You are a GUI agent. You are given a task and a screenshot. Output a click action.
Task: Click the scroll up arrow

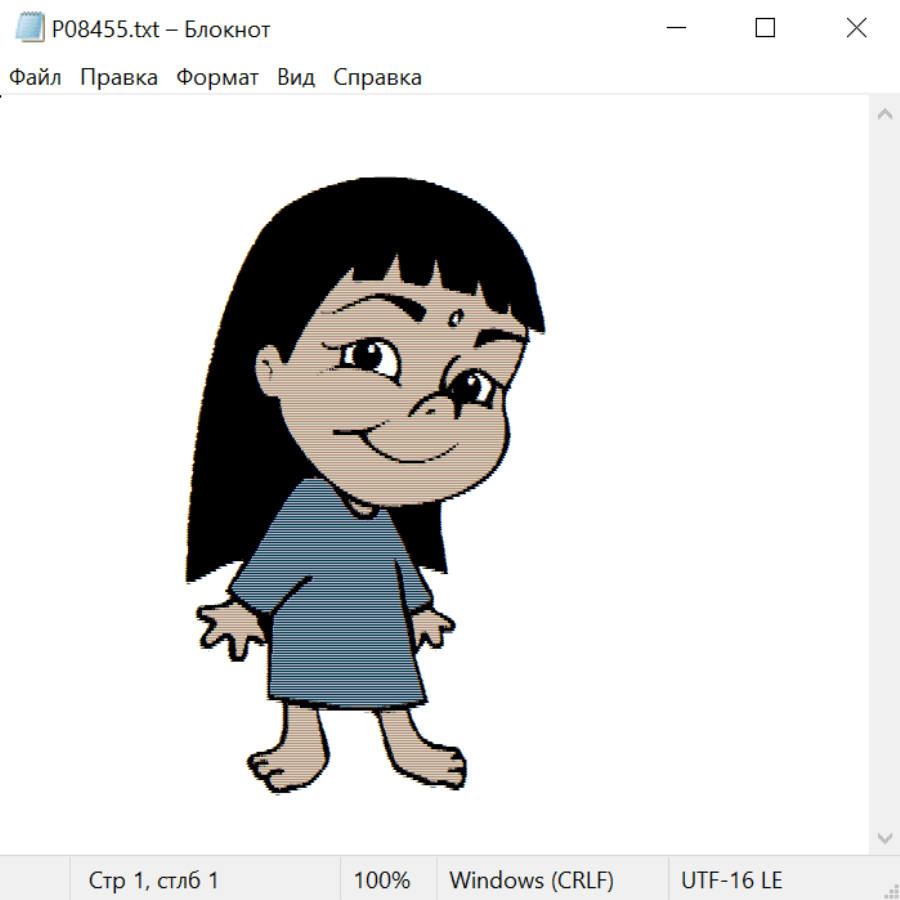pos(884,114)
